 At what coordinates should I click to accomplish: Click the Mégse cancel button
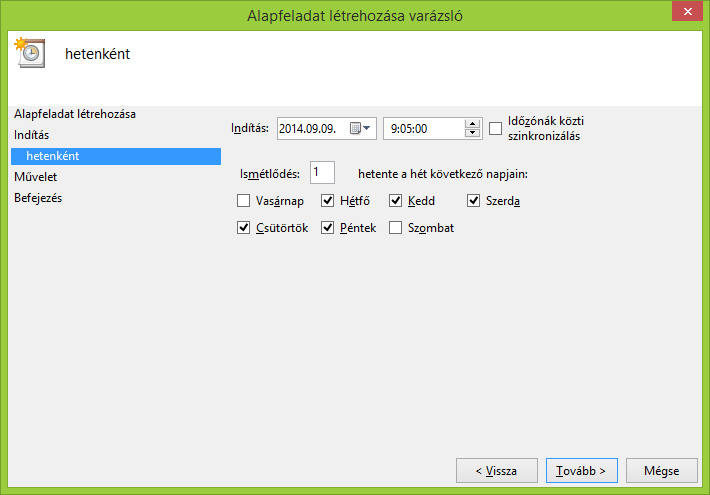pyautogui.click(x=661, y=470)
